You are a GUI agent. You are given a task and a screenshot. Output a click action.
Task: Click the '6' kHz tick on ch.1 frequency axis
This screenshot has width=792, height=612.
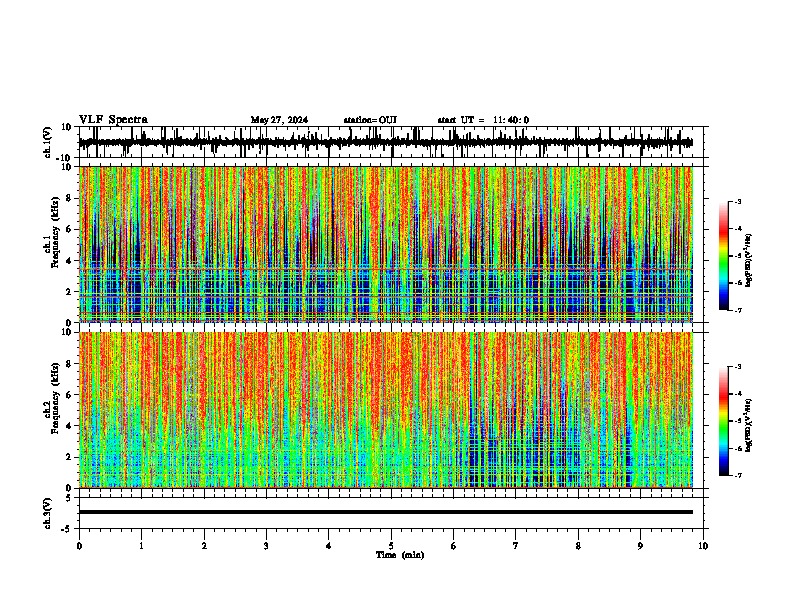pos(69,229)
